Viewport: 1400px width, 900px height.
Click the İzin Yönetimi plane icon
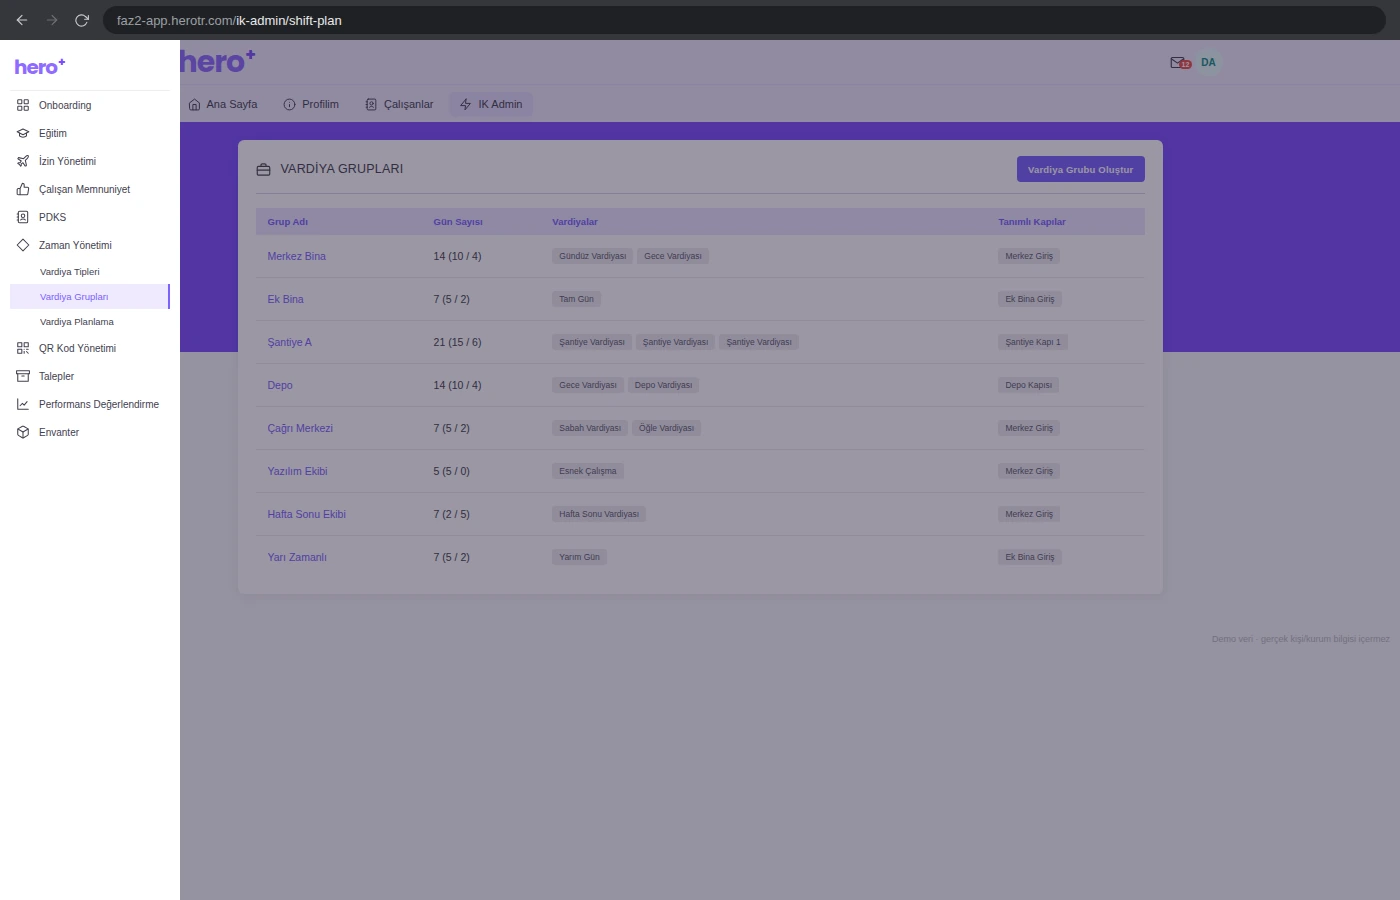click(x=23, y=161)
